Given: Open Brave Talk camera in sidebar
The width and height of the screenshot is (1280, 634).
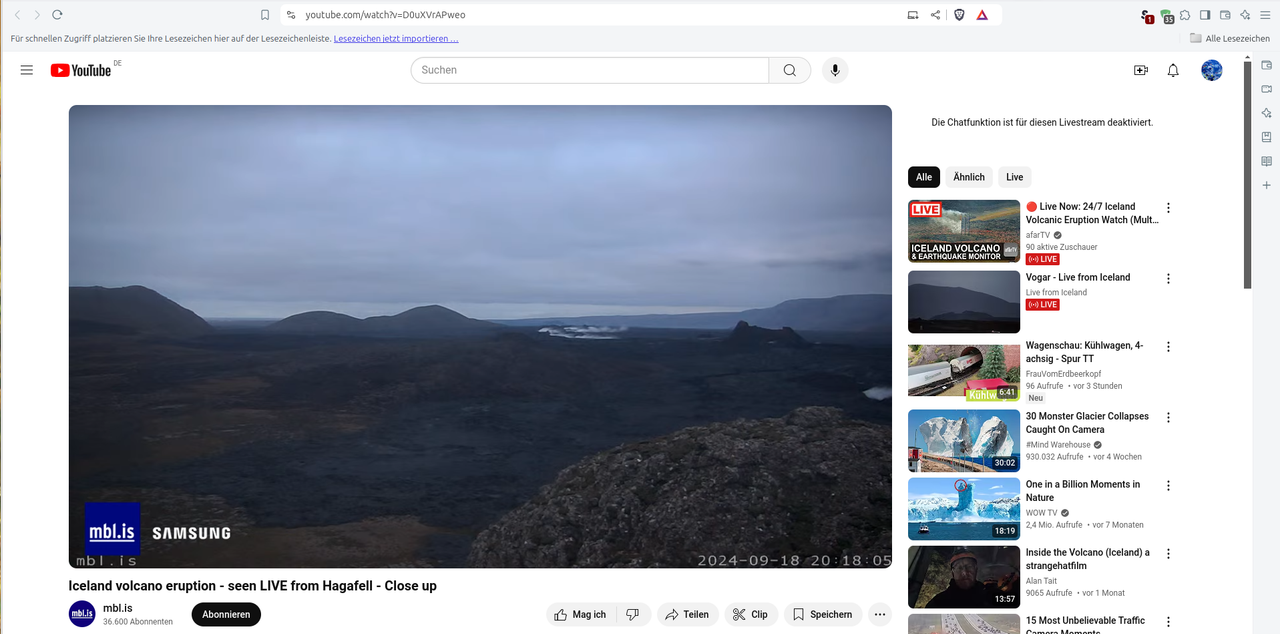Looking at the screenshot, I should click(1267, 89).
